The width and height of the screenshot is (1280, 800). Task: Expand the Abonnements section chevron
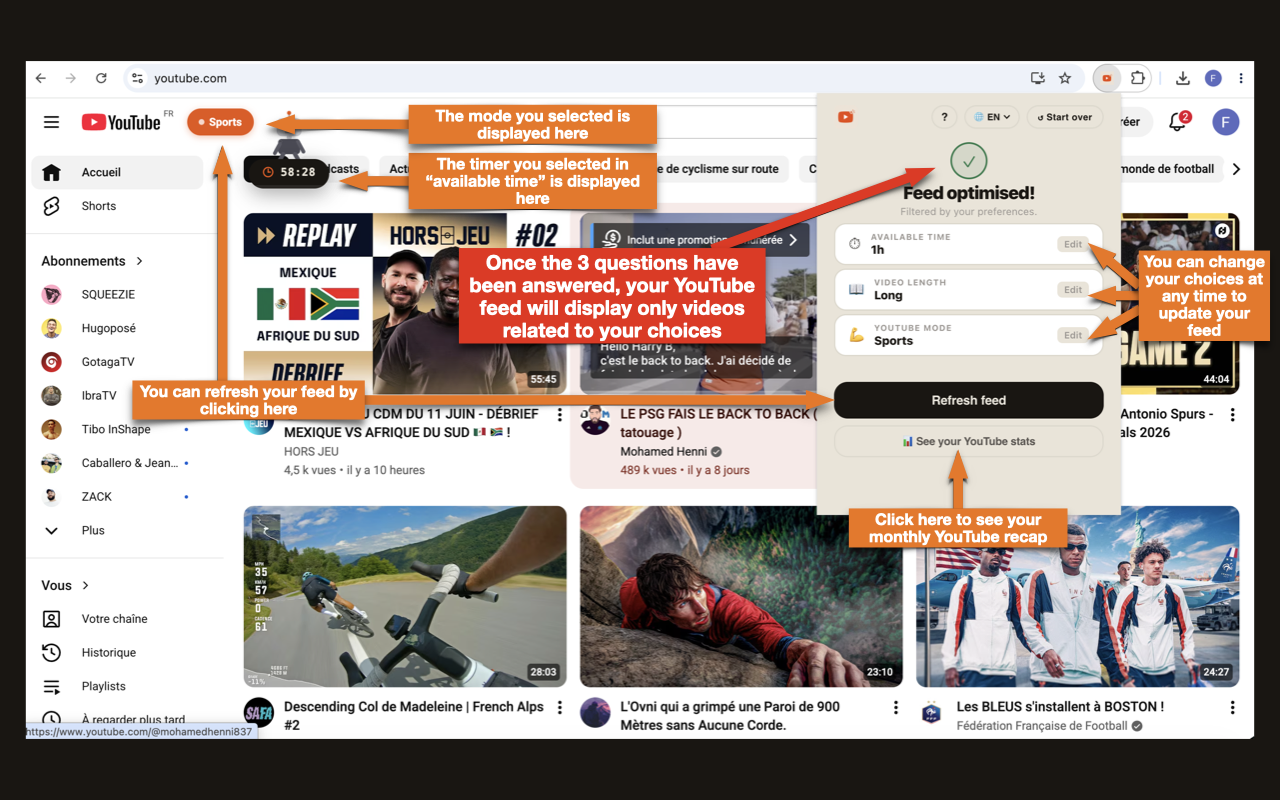click(x=139, y=261)
